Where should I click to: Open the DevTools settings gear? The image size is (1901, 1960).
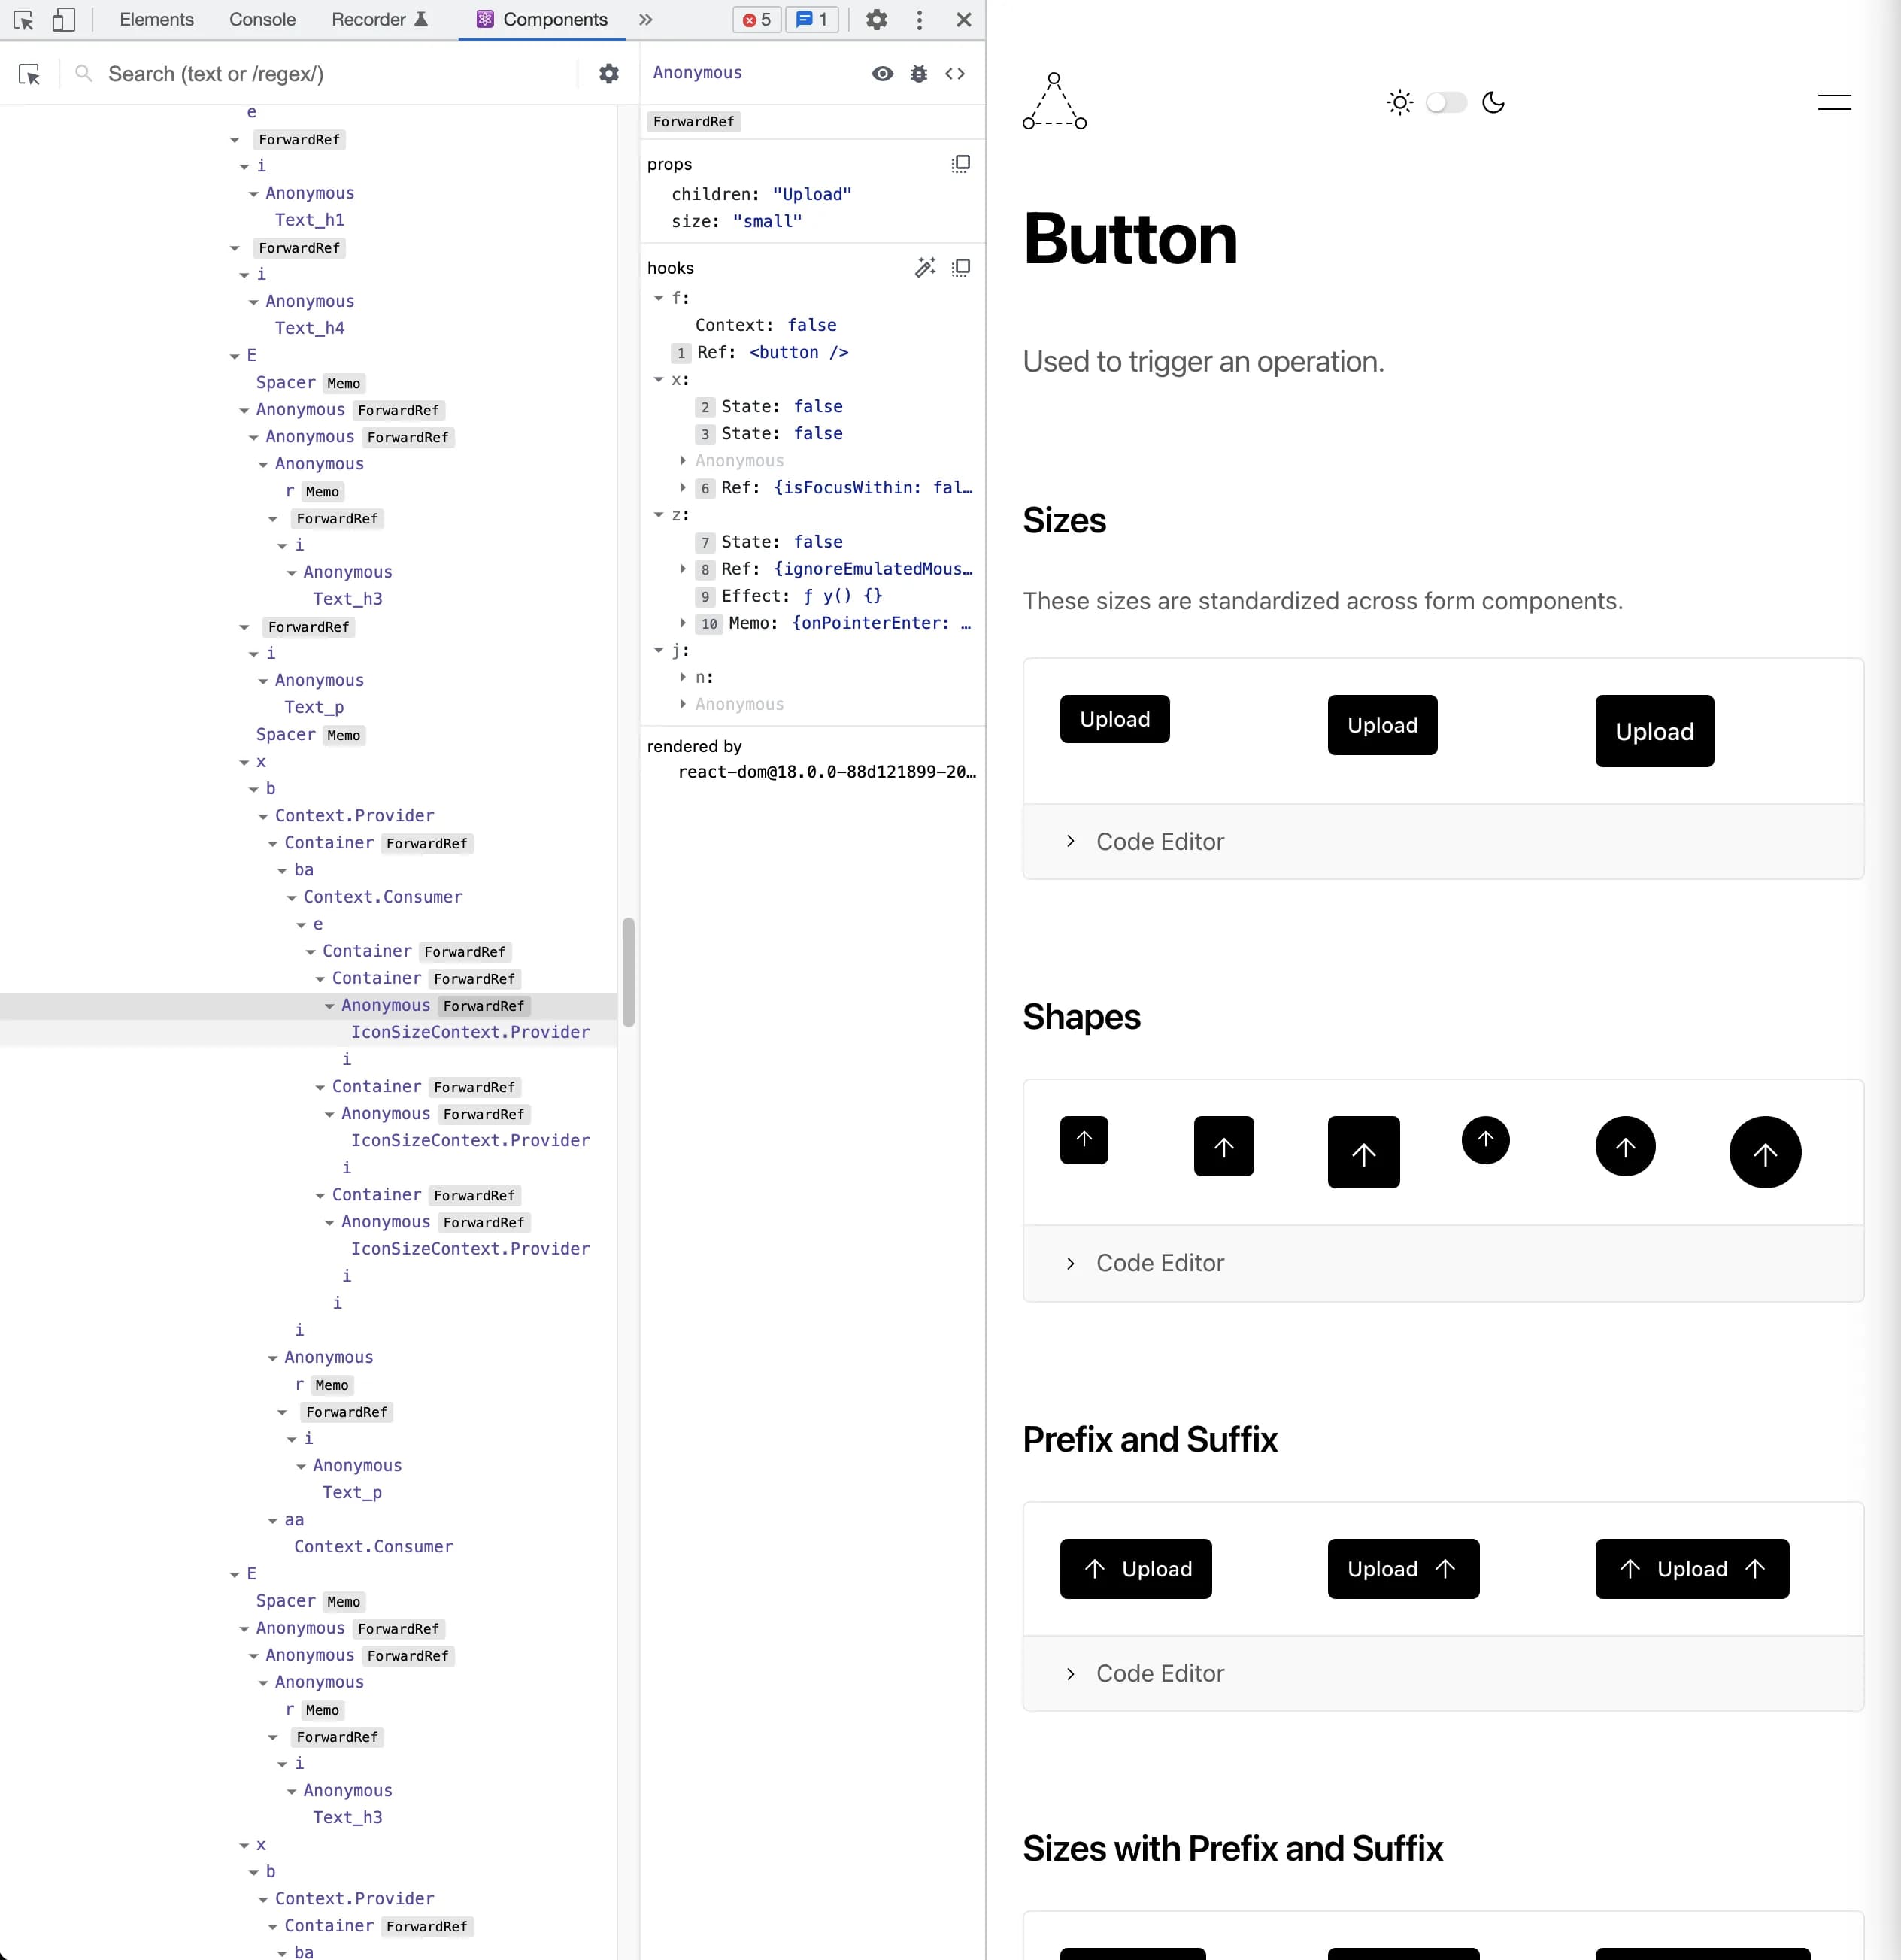(x=876, y=20)
